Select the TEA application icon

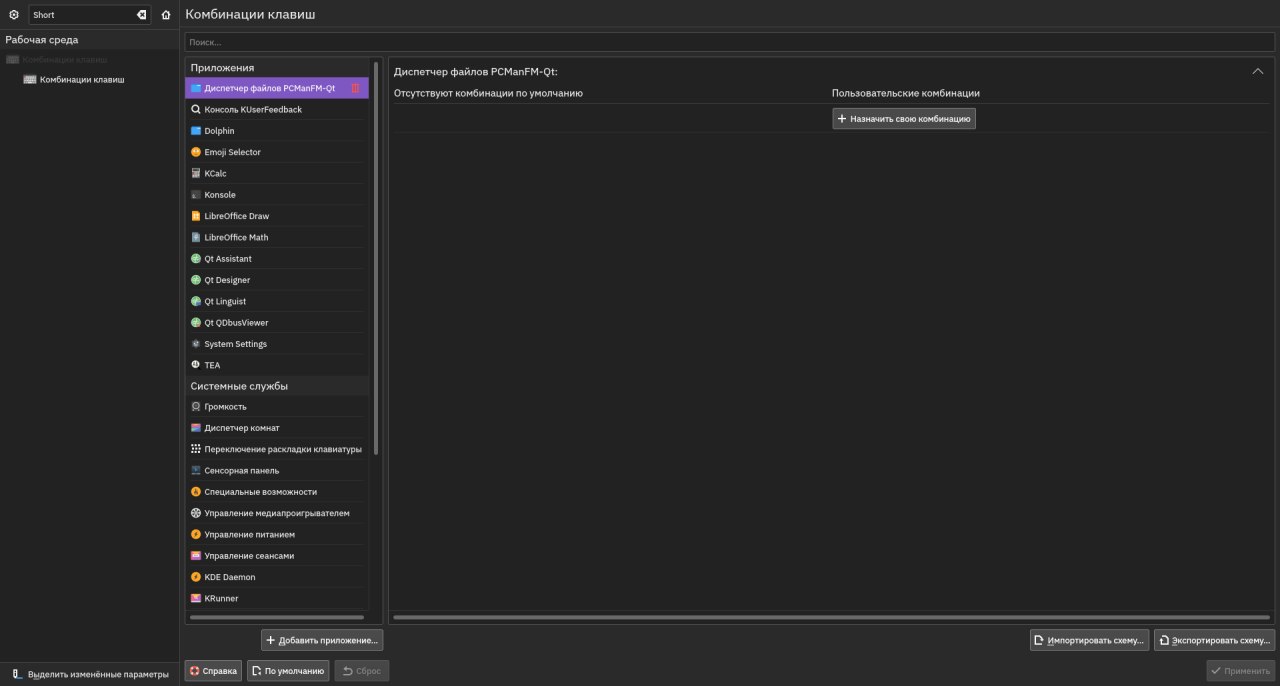tap(196, 366)
